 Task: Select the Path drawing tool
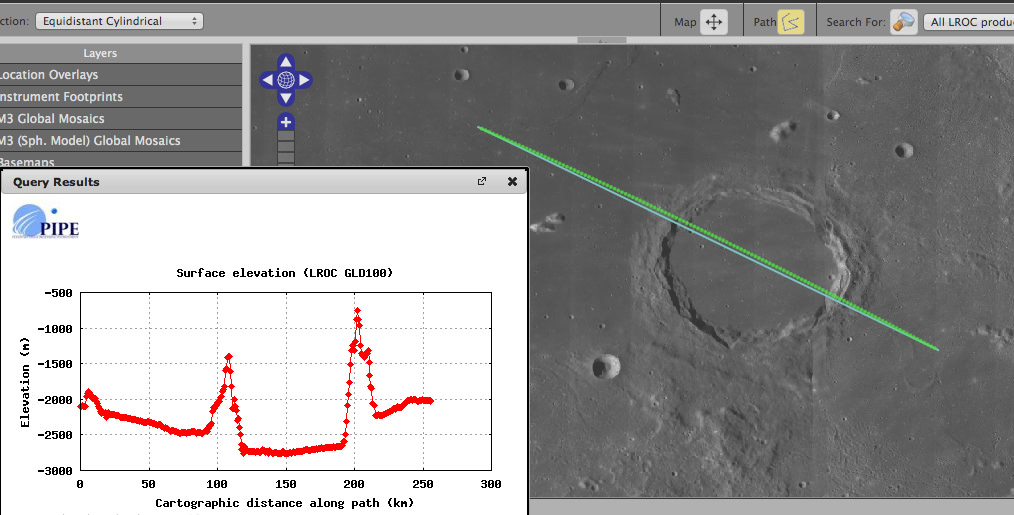pyautogui.click(x=791, y=22)
